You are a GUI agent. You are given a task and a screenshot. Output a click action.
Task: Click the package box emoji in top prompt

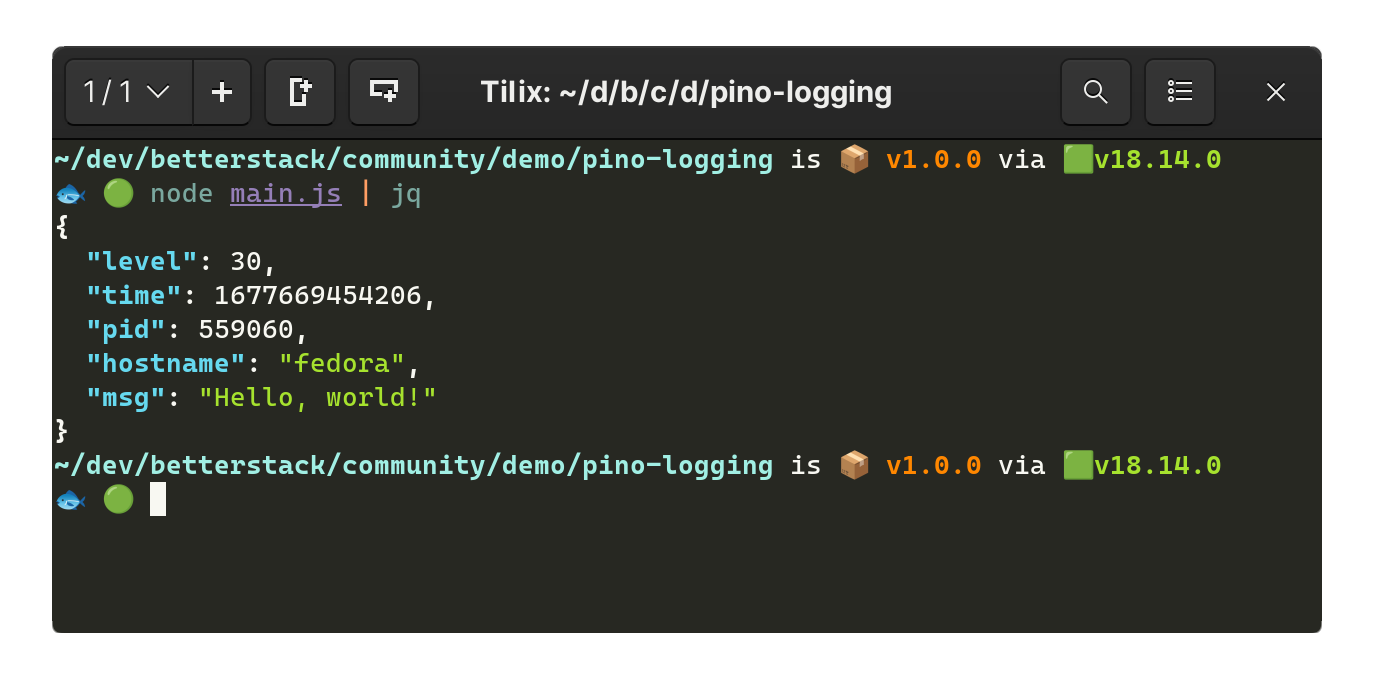(854, 159)
